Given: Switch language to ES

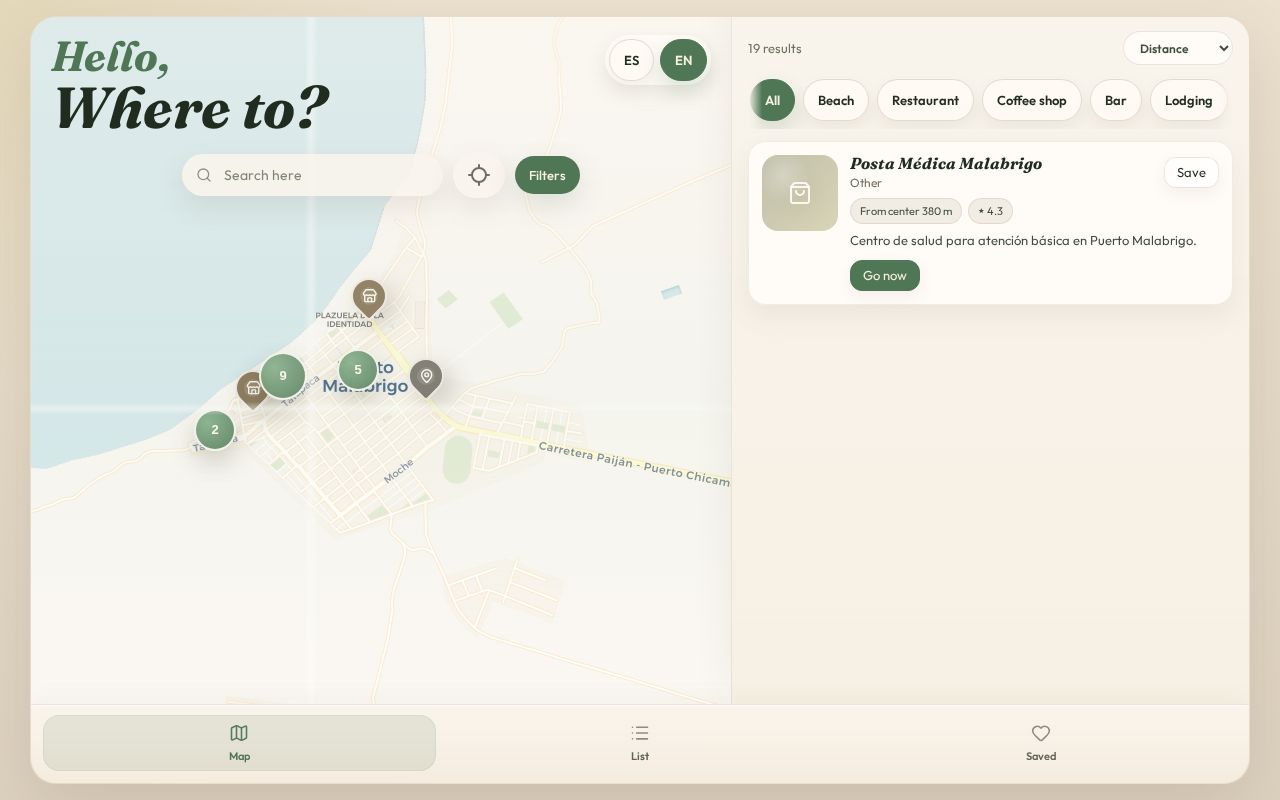Looking at the screenshot, I should tap(632, 60).
